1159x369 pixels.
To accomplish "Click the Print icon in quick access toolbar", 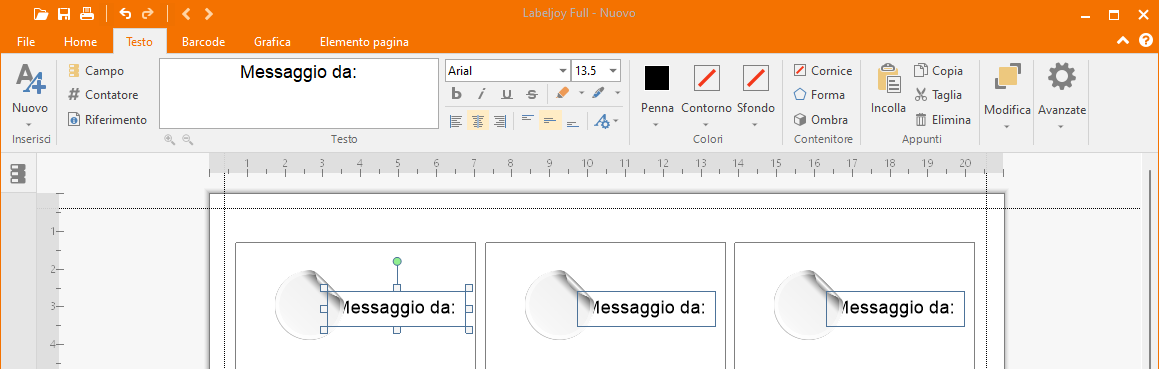I will [x=87, y=13].
